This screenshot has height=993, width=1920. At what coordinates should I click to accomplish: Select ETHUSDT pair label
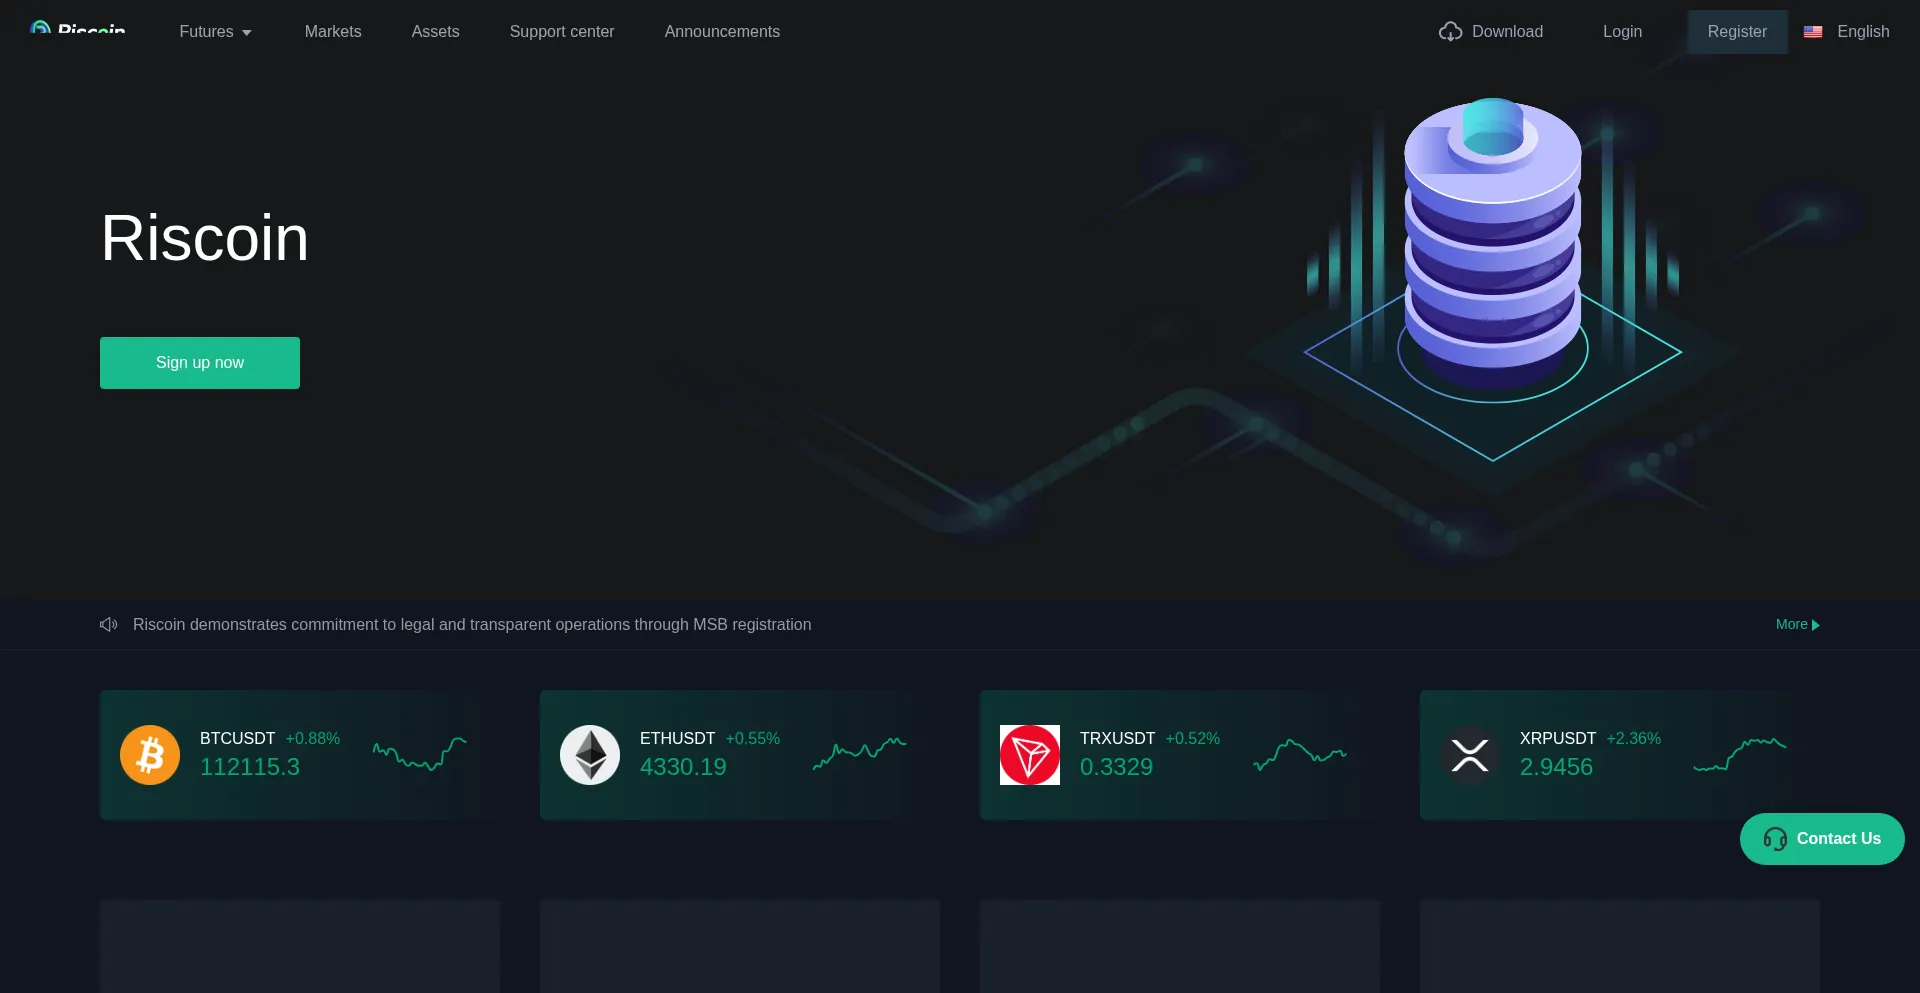[x=677, y=739]
